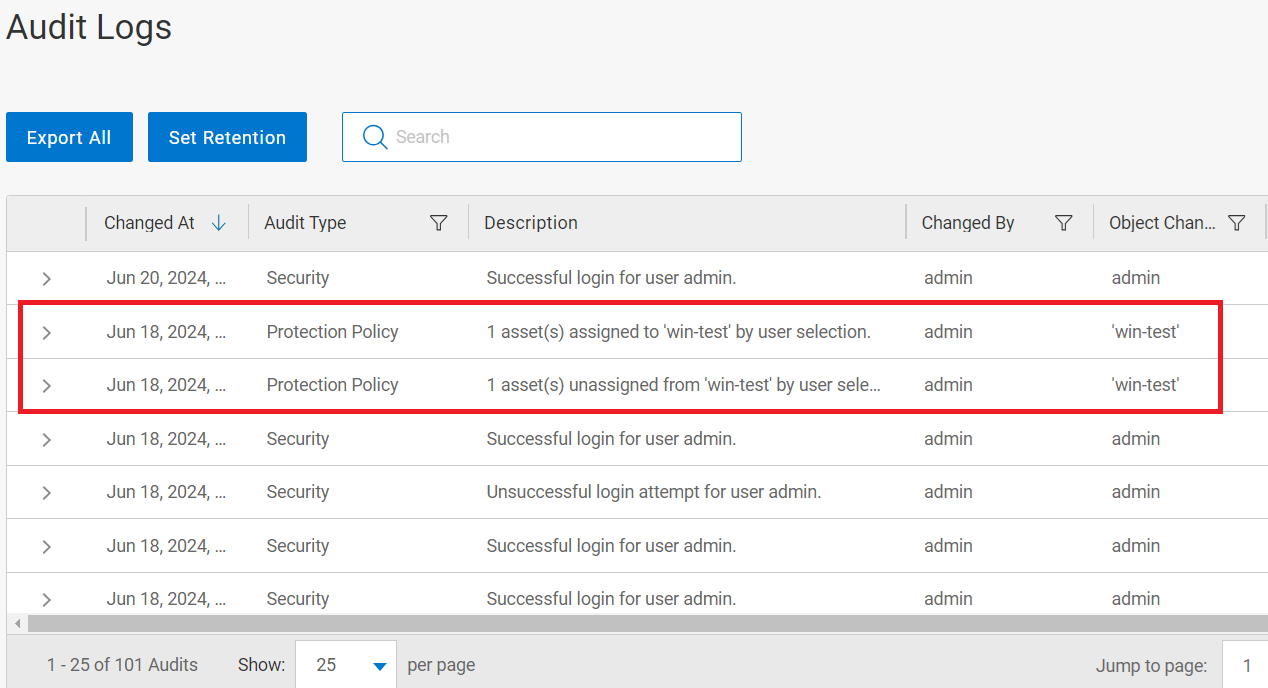Select the Description column header

[530, 223]
